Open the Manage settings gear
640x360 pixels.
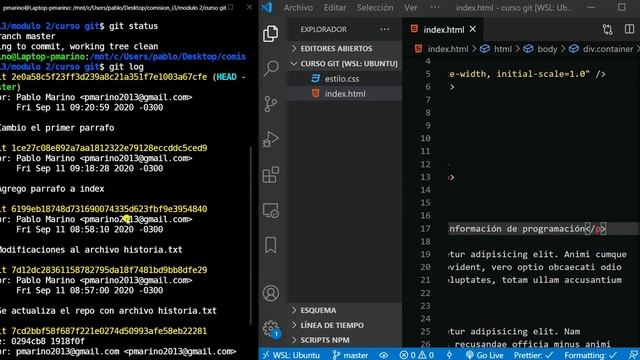271,329
